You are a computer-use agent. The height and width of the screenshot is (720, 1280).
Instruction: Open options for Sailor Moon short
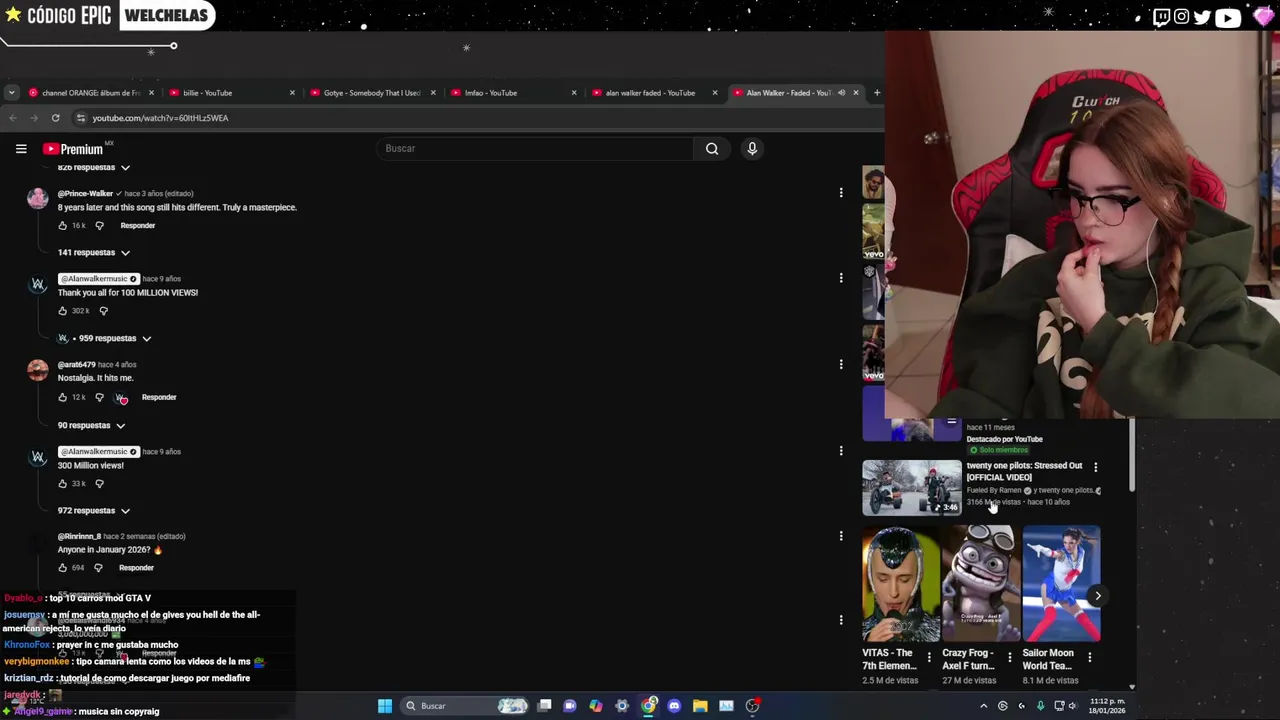1089,657
